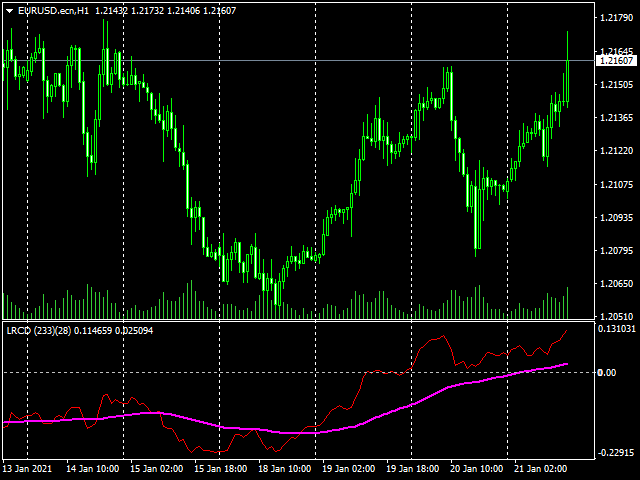Viewport: 640px width, 480px height.
Task: Click the 18 Jan 10:00 time label
Action: [x=284, y=468]
